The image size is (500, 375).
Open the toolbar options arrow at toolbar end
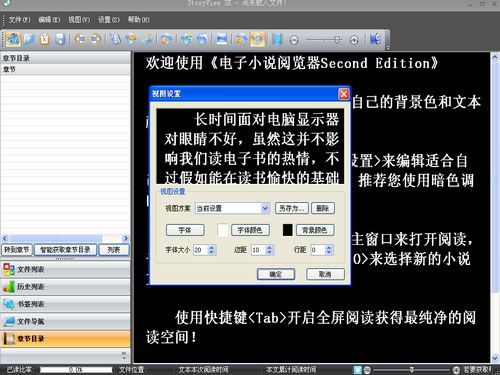[x=388, y=47]
